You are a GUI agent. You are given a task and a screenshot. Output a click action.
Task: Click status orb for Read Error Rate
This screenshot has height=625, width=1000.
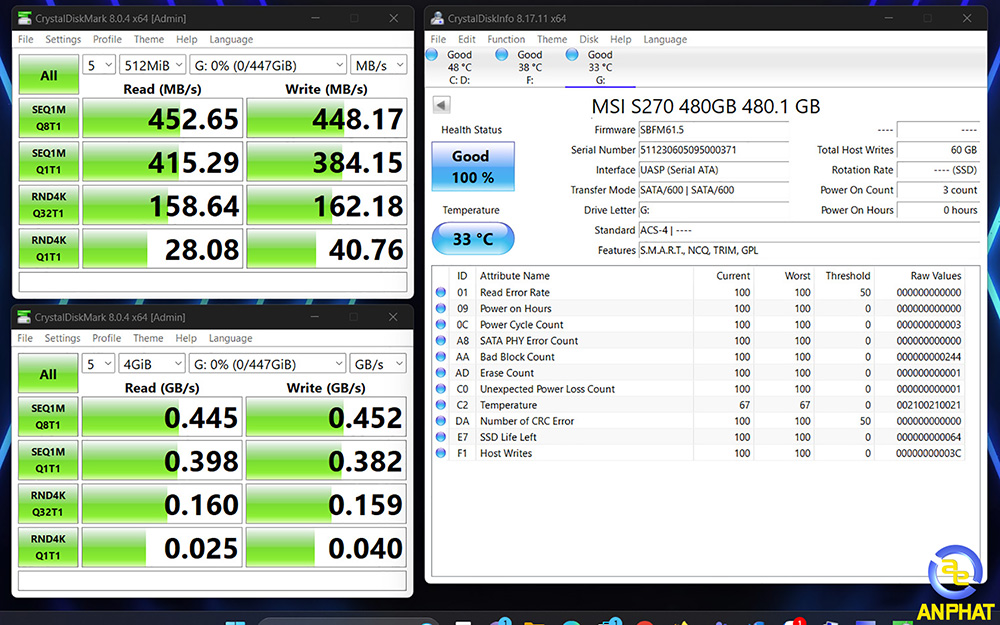point(441,292)
